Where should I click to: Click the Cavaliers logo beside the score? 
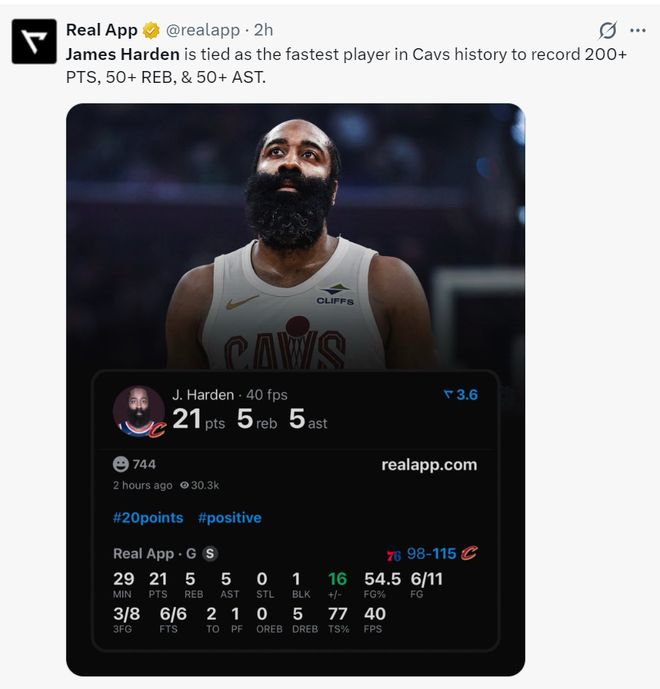coord(469,553)
